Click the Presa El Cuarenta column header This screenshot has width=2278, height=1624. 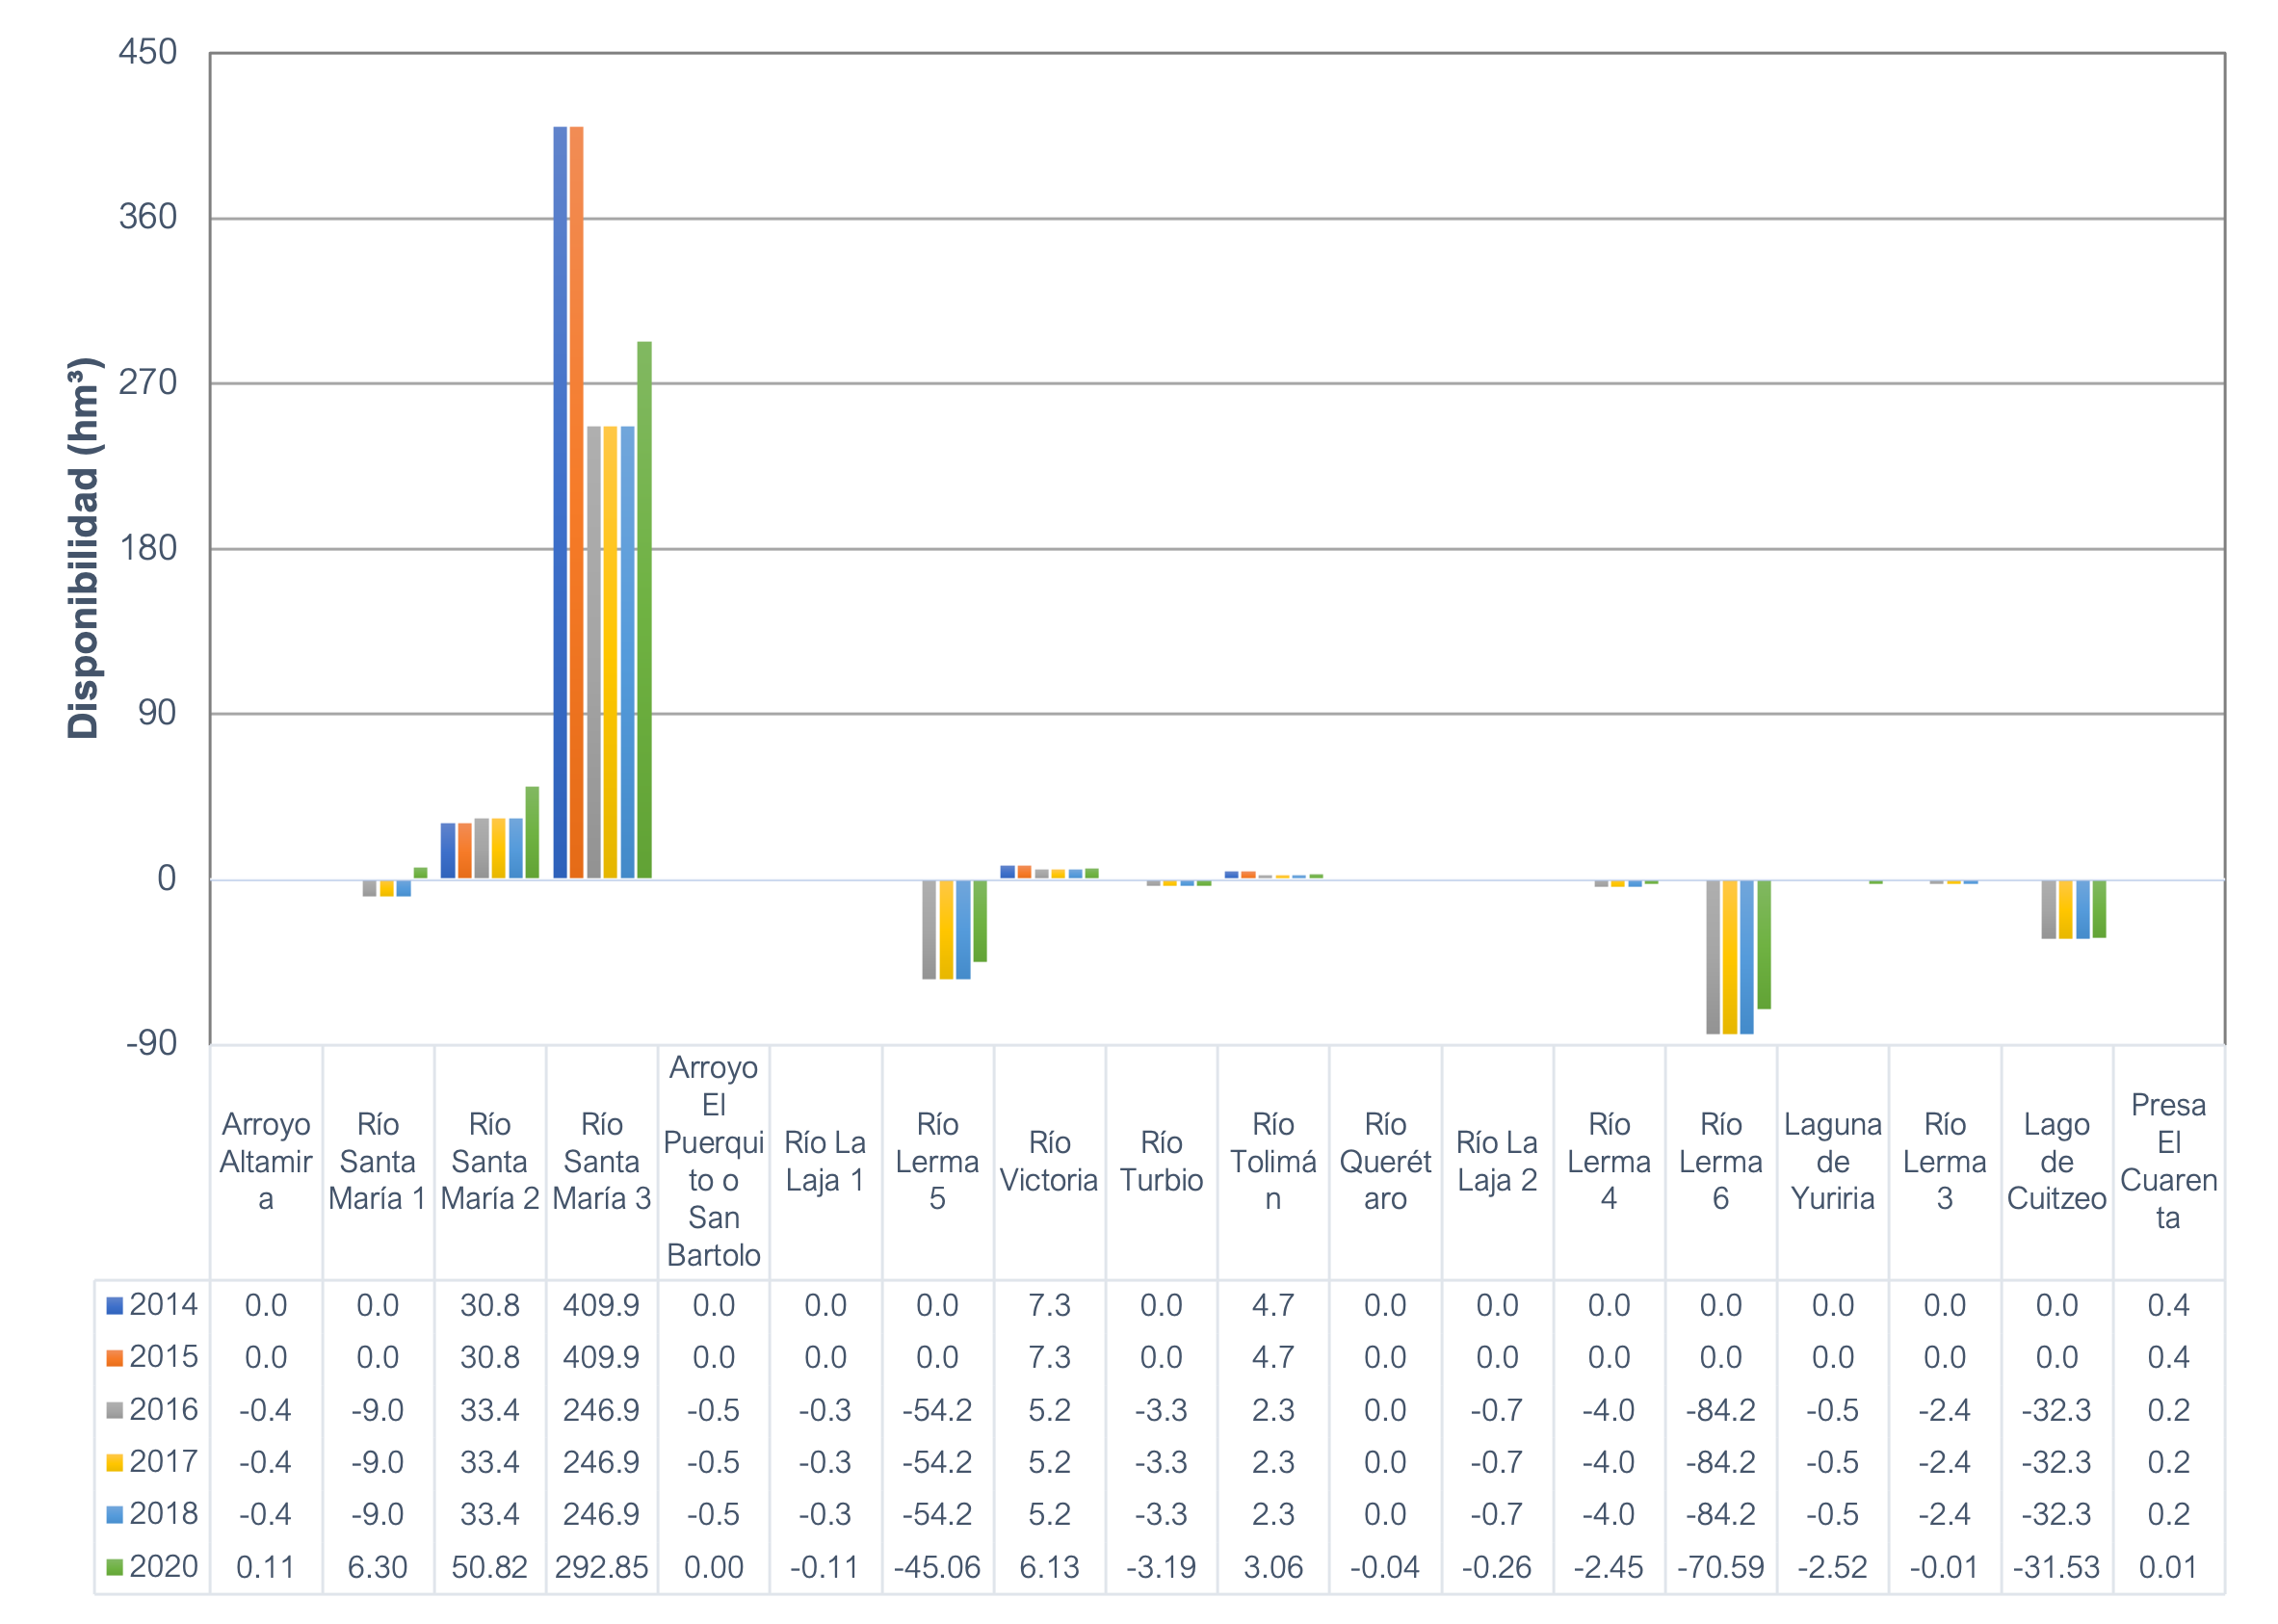pos(2168,1161)
